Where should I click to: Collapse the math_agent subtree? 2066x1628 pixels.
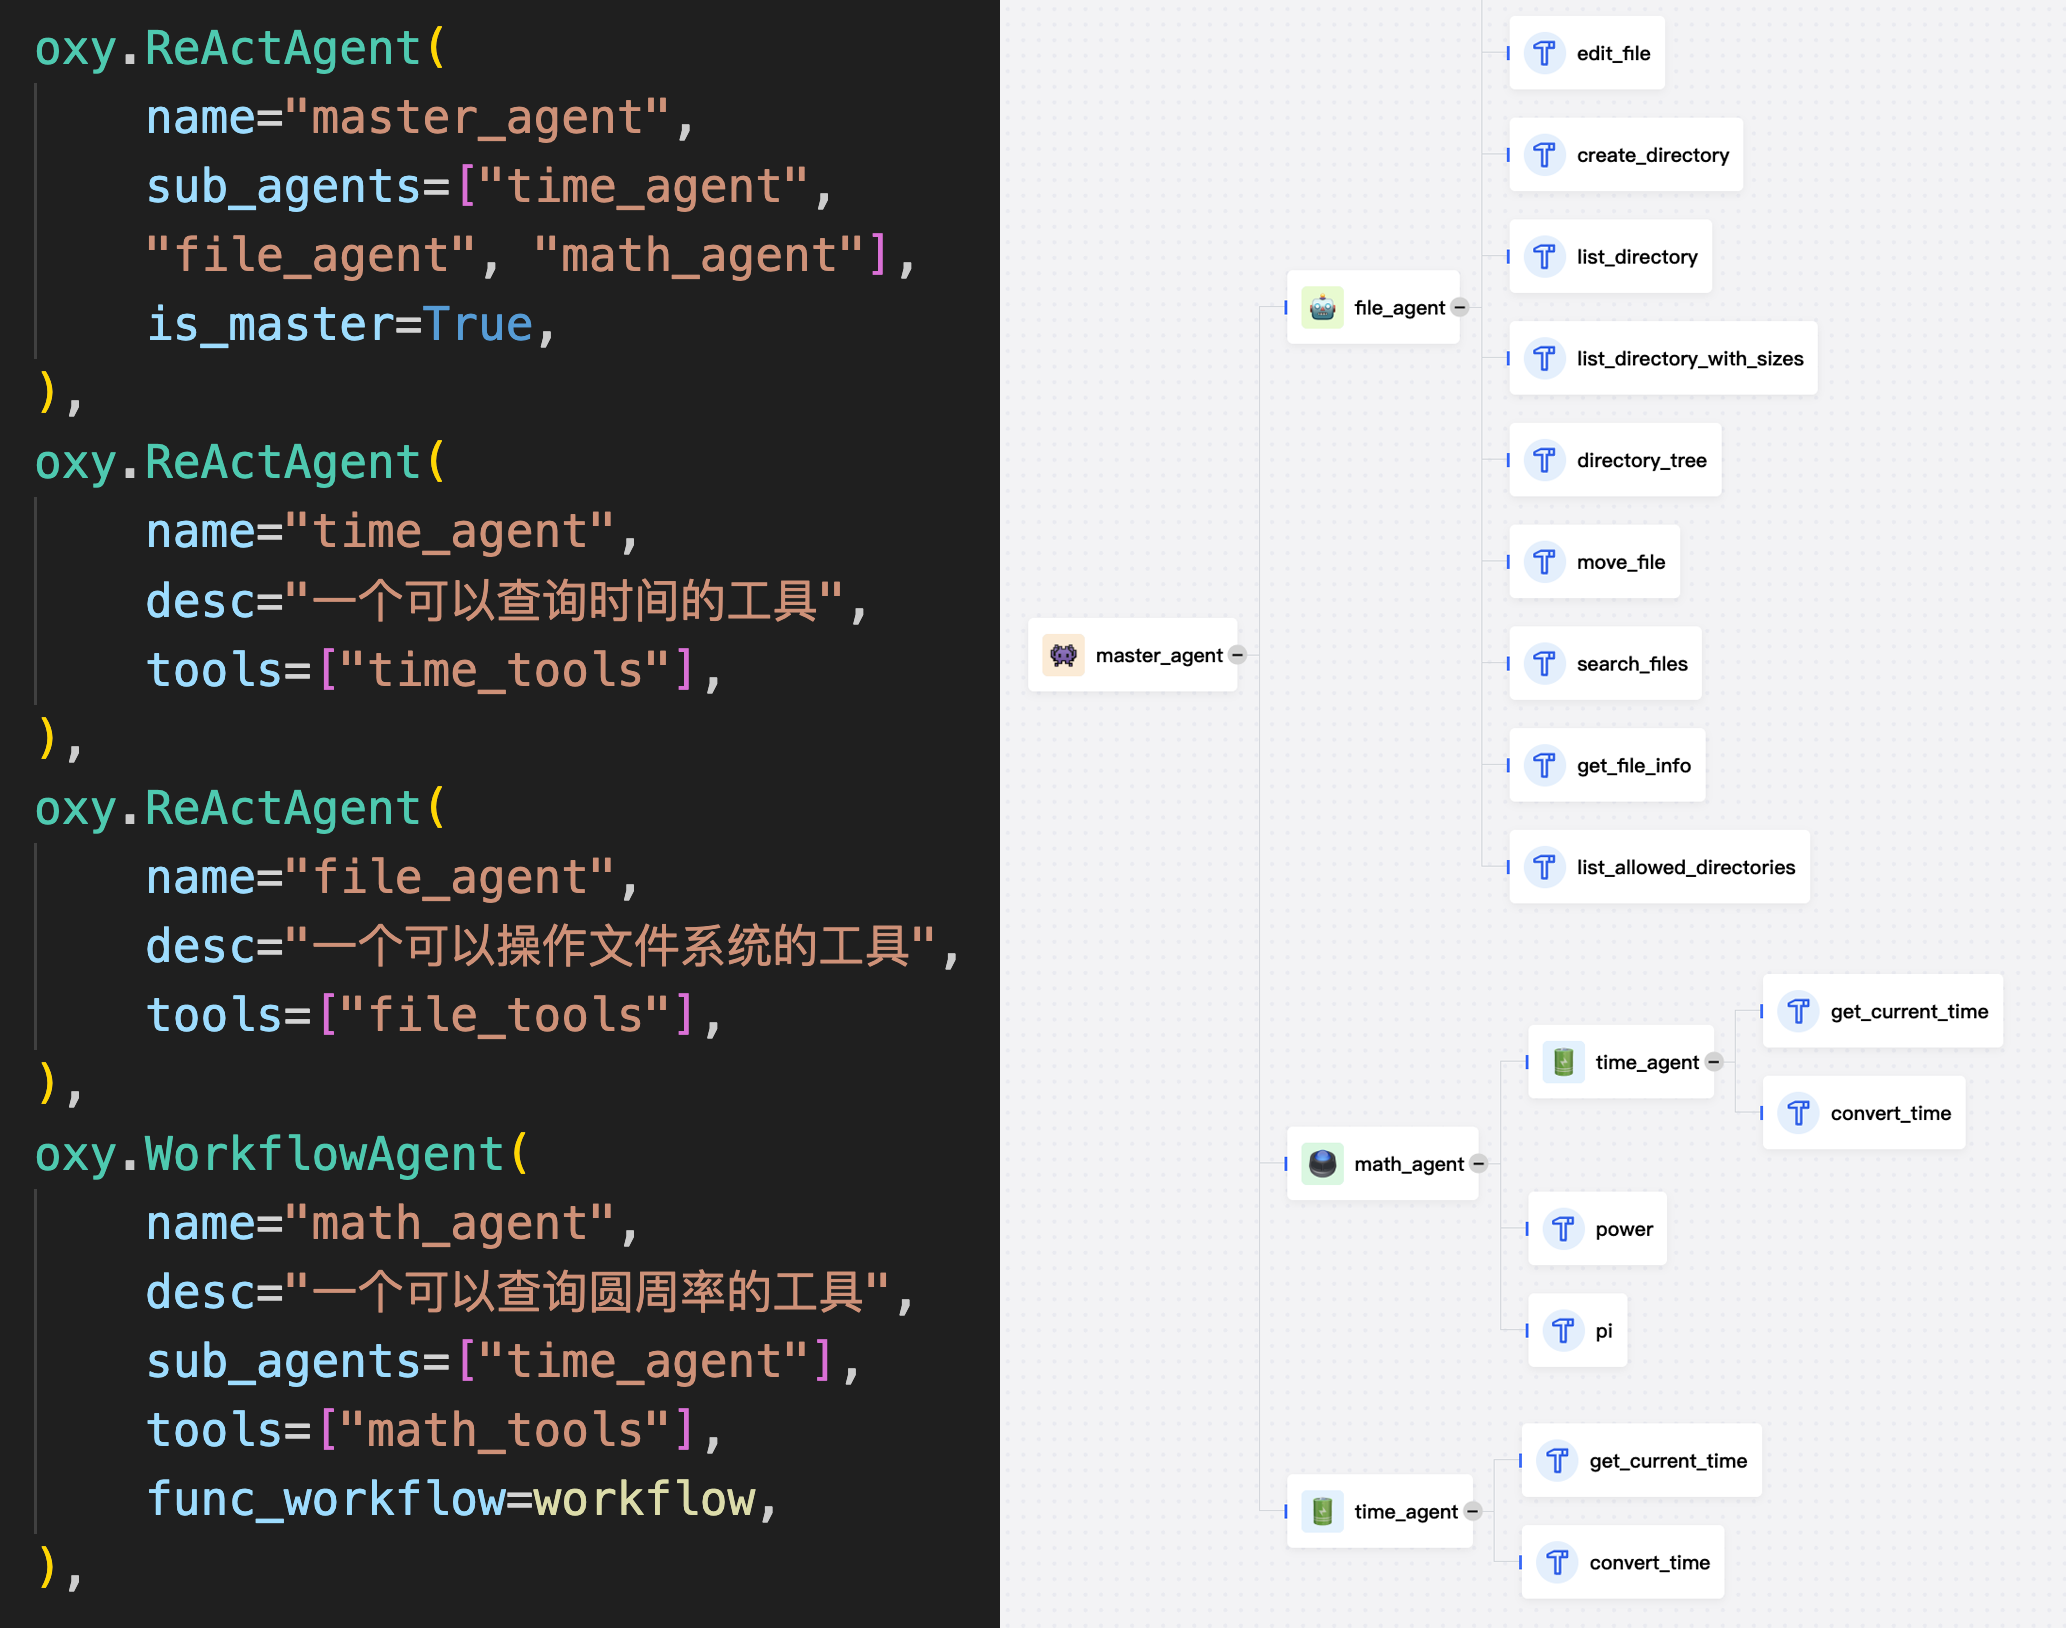click(1479, 1164)
